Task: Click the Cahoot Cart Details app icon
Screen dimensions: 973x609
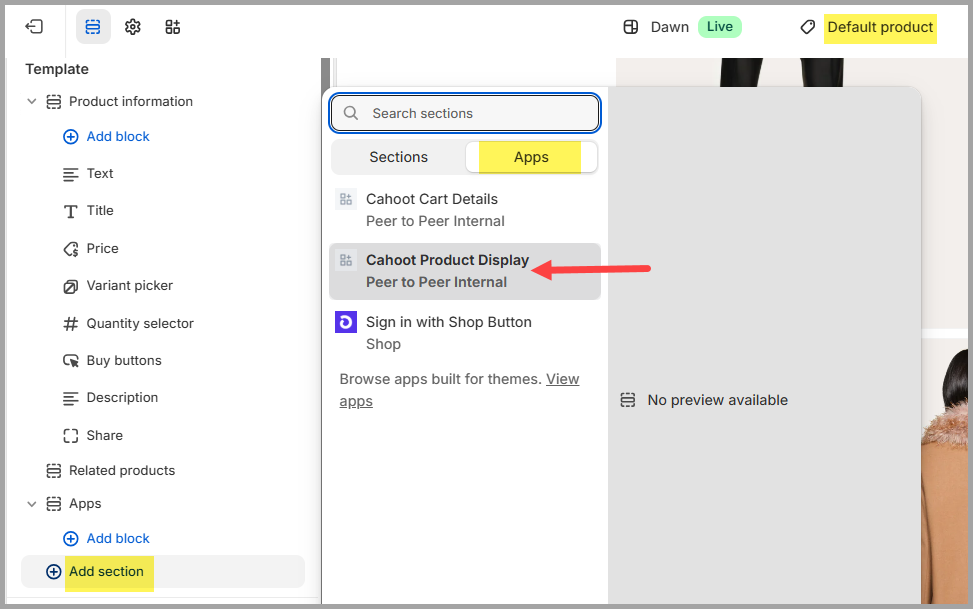Action: coord(346,199)
